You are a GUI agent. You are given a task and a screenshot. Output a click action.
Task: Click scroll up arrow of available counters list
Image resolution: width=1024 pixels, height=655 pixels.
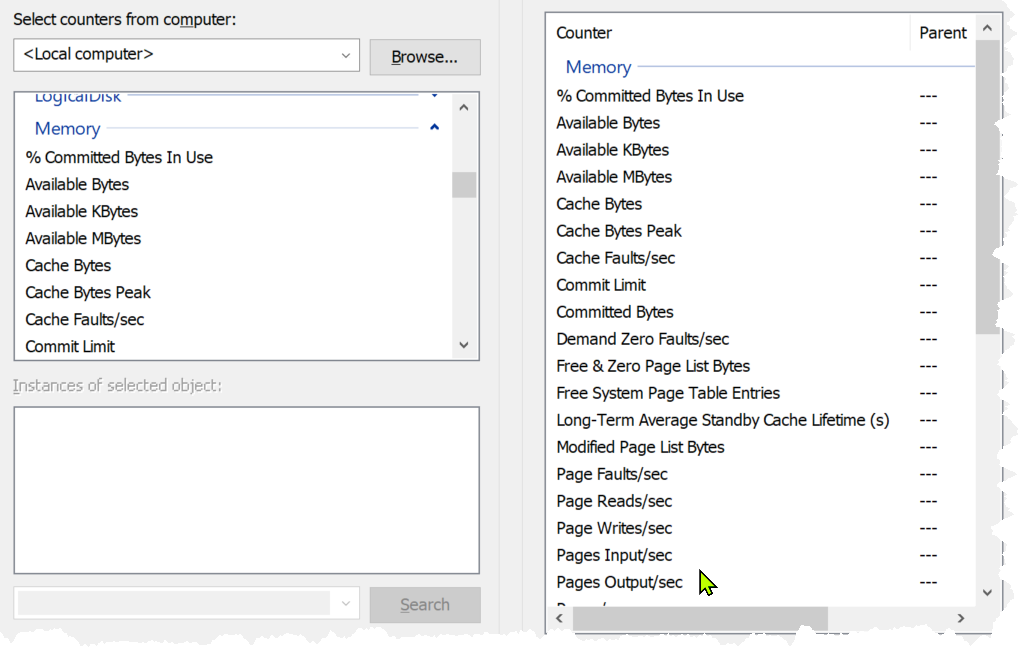point(464,107)
